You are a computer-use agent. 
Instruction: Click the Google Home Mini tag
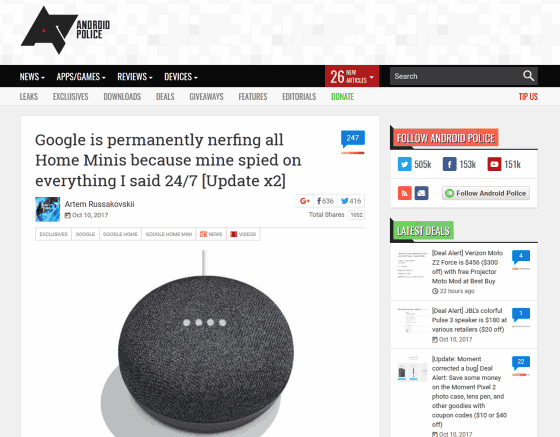coord(169,234)
